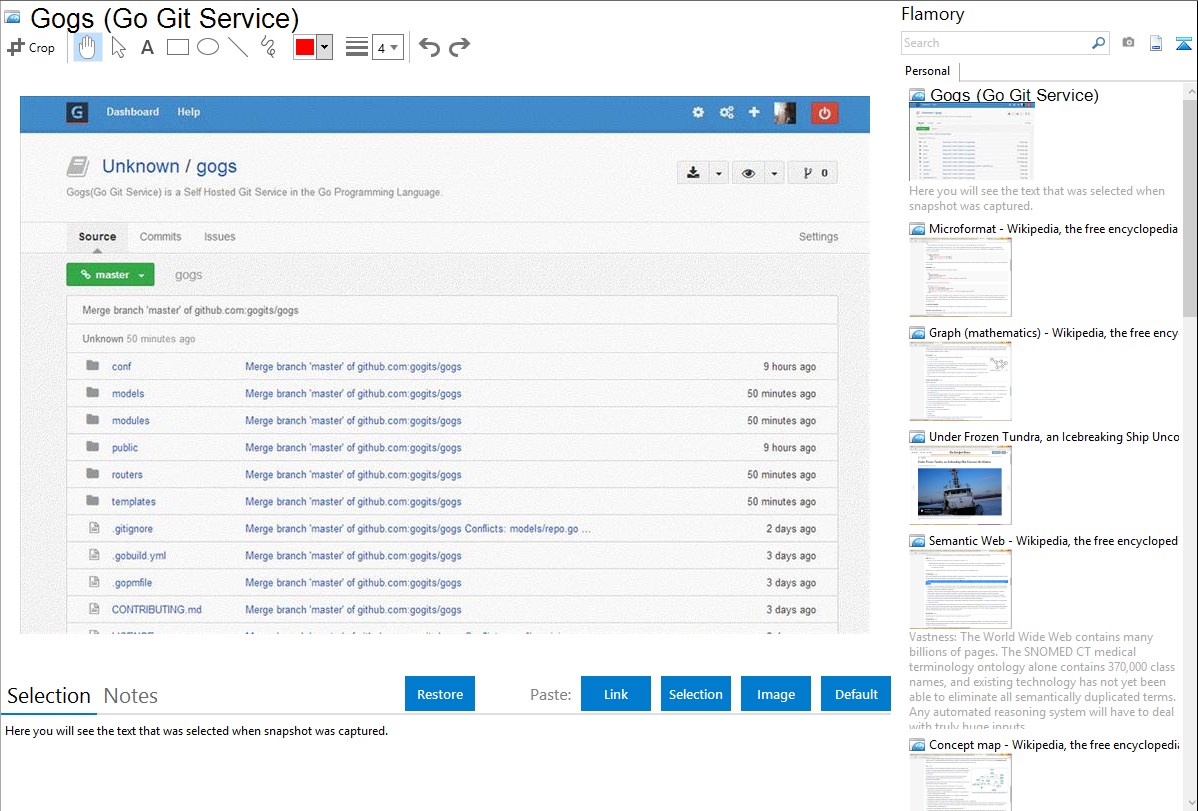Click the Gogs G logo in the snapshot

76,113
